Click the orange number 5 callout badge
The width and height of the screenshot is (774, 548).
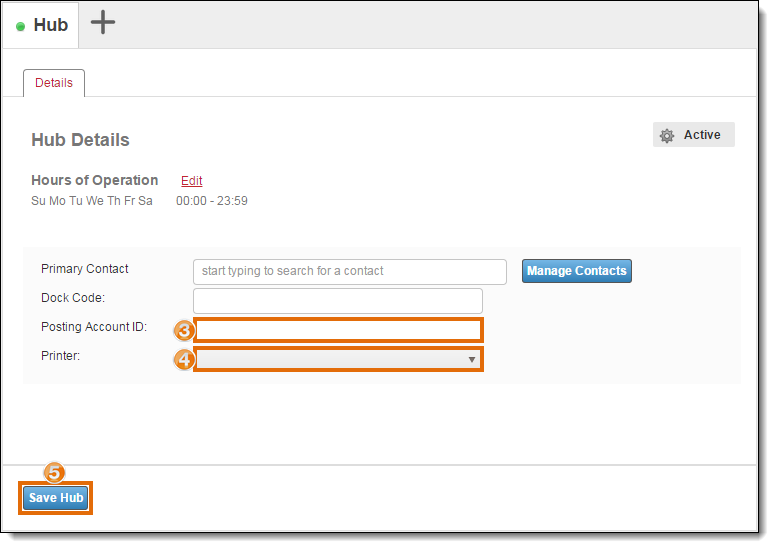54,472
